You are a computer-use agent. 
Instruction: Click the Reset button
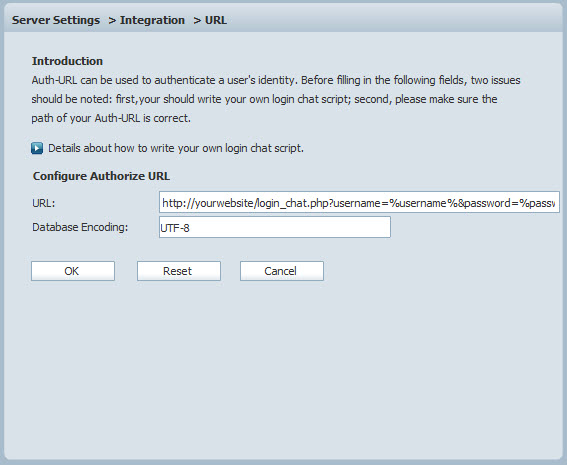[x=179, y=271]
